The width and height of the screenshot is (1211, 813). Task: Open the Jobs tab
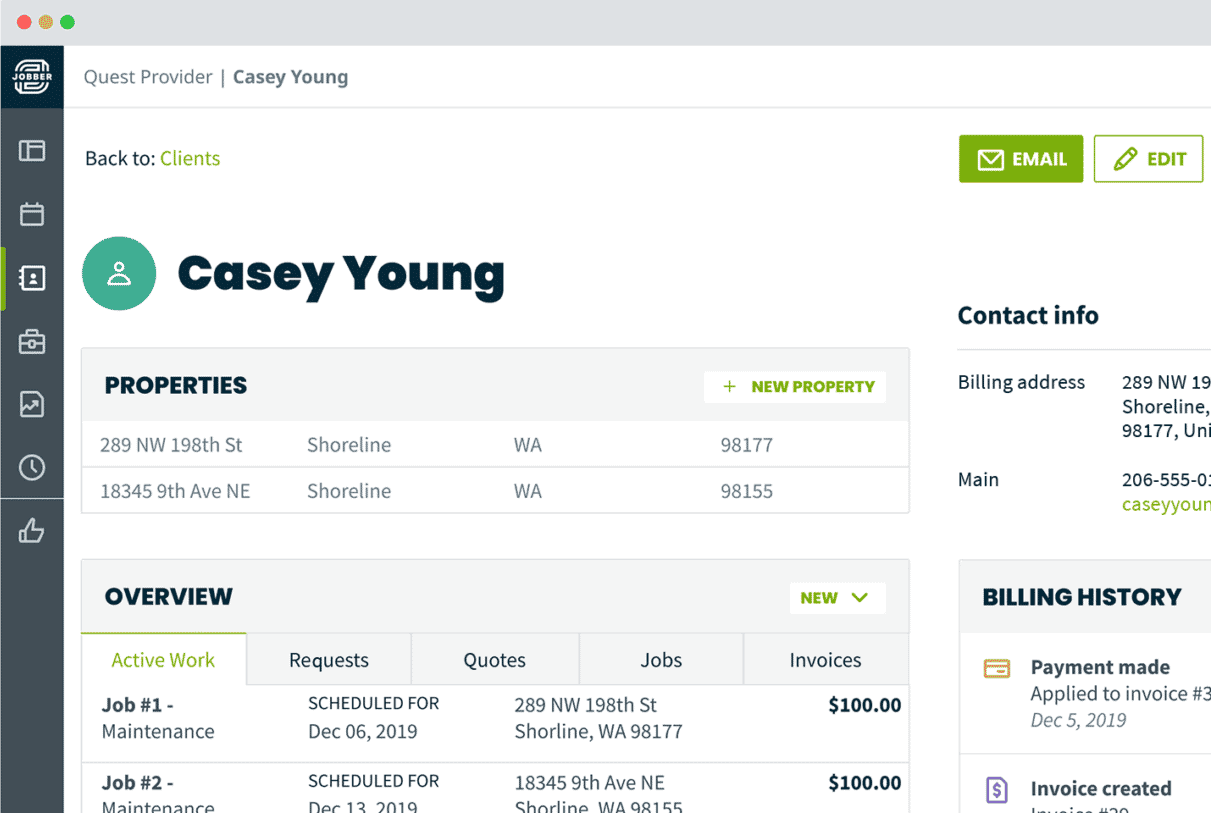661,660
